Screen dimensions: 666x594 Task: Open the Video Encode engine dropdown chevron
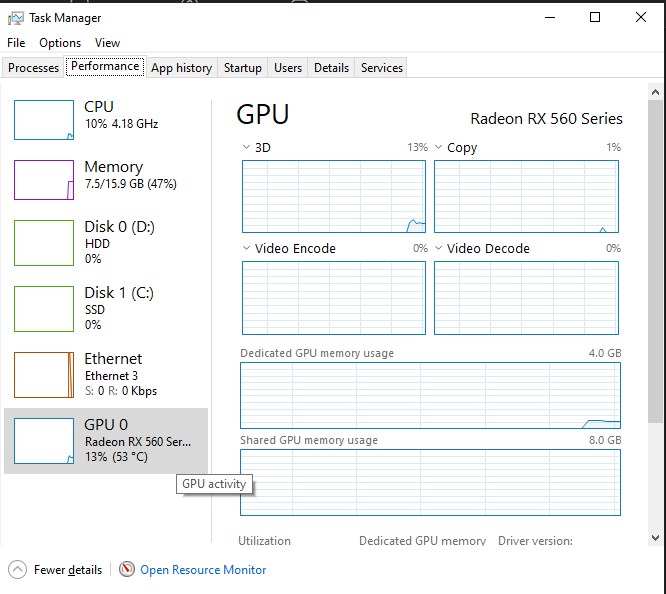click(246, 248)
